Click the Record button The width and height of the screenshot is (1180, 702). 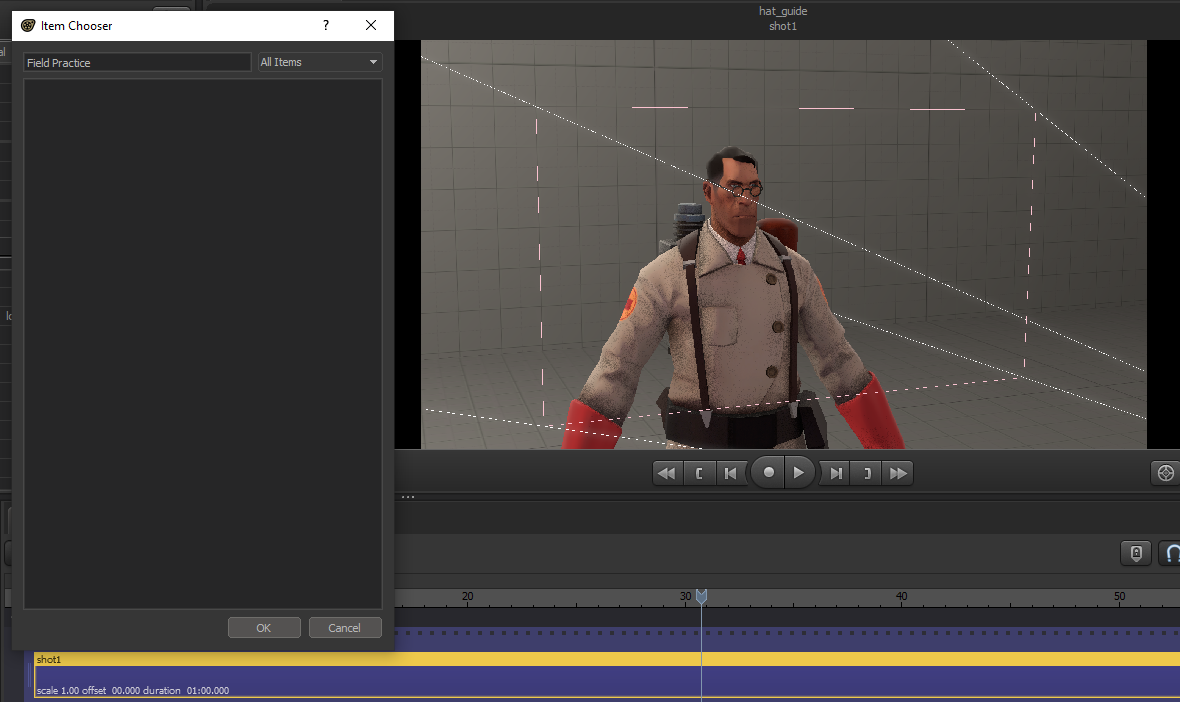click(768, 473)
